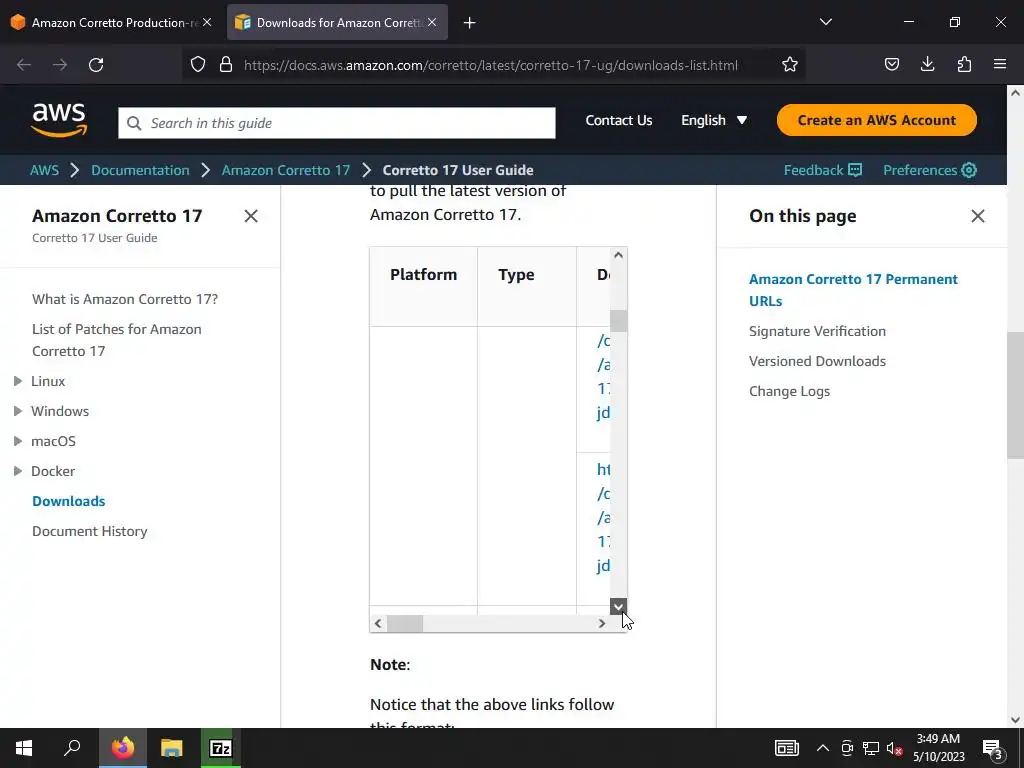Jump to Signature Verification section
1024x768 pixels.
tap(817, 331)
